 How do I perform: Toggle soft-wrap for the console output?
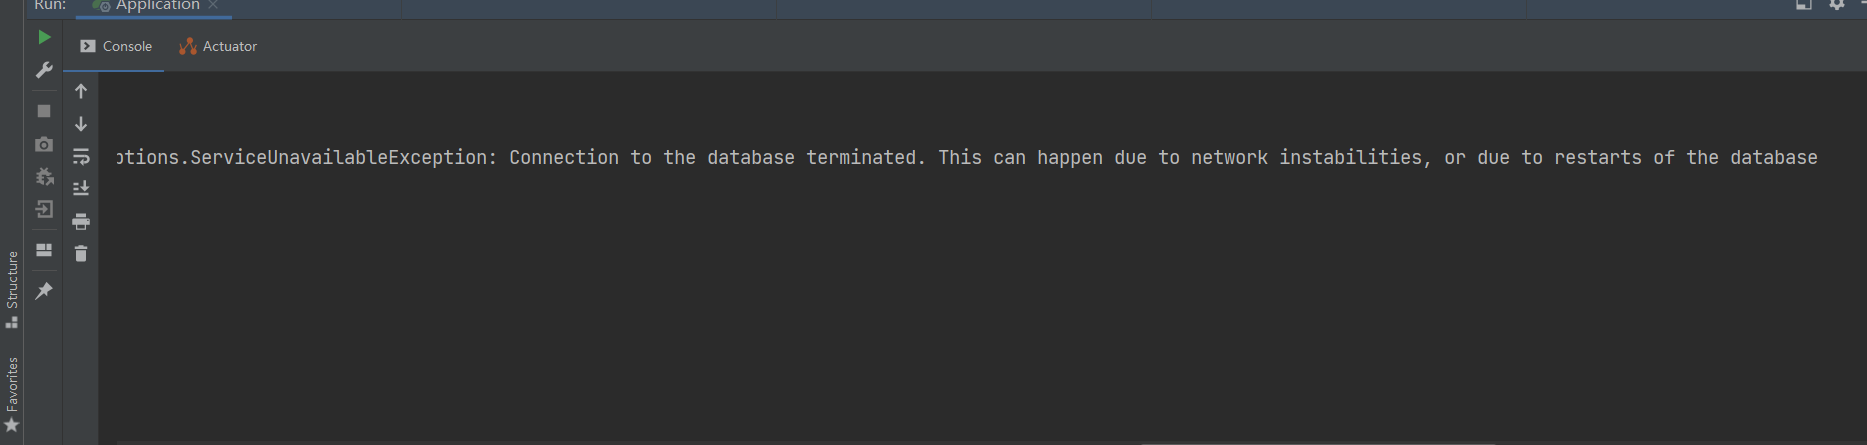click(x=81, y=156)
